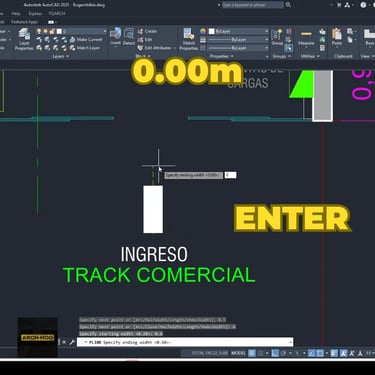Click the Ungroup icon in Groups panel

click(x=289, y=31)
